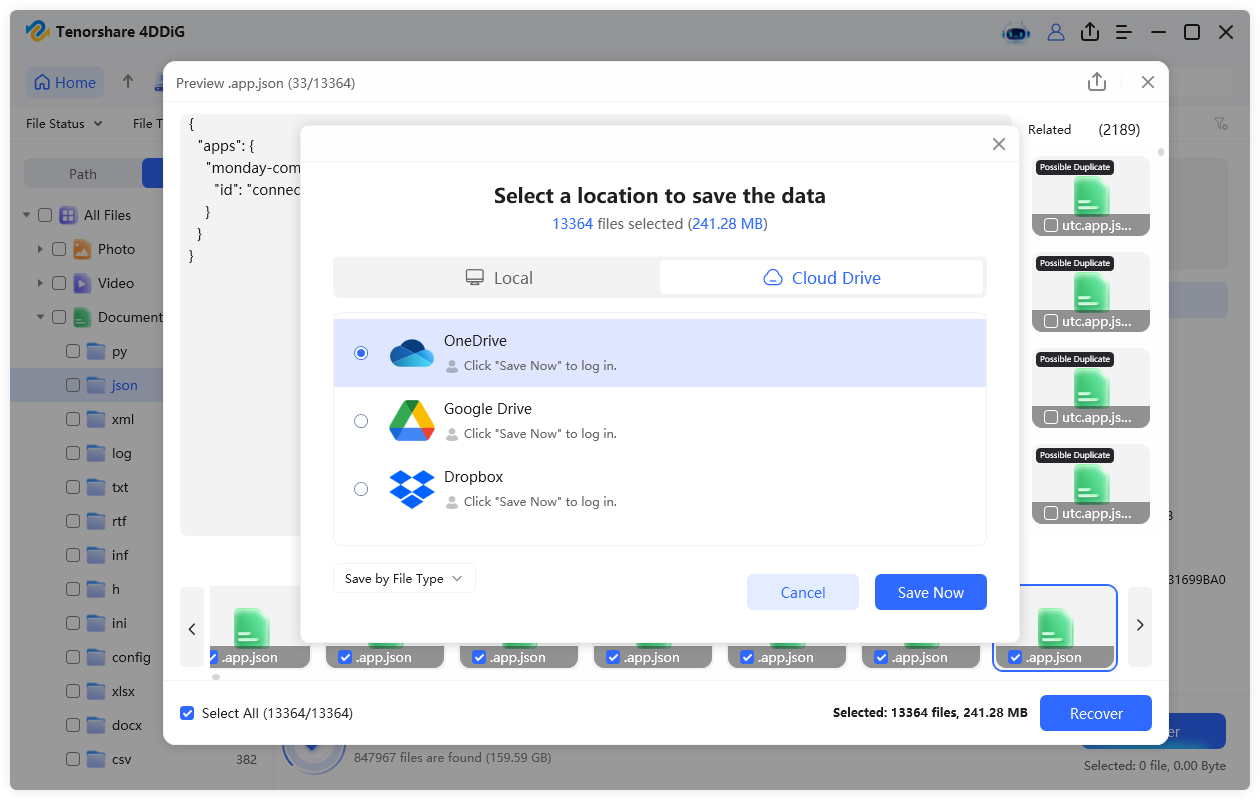Click the Dropbox logo

(x=411, y=489)
